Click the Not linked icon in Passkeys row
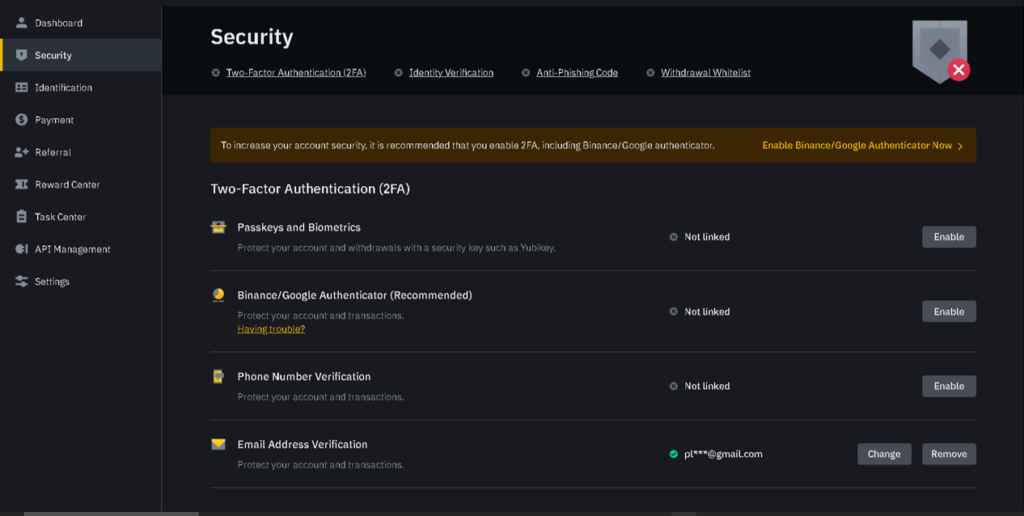This screenshot has width=1024, height=516. click(673, 237)
